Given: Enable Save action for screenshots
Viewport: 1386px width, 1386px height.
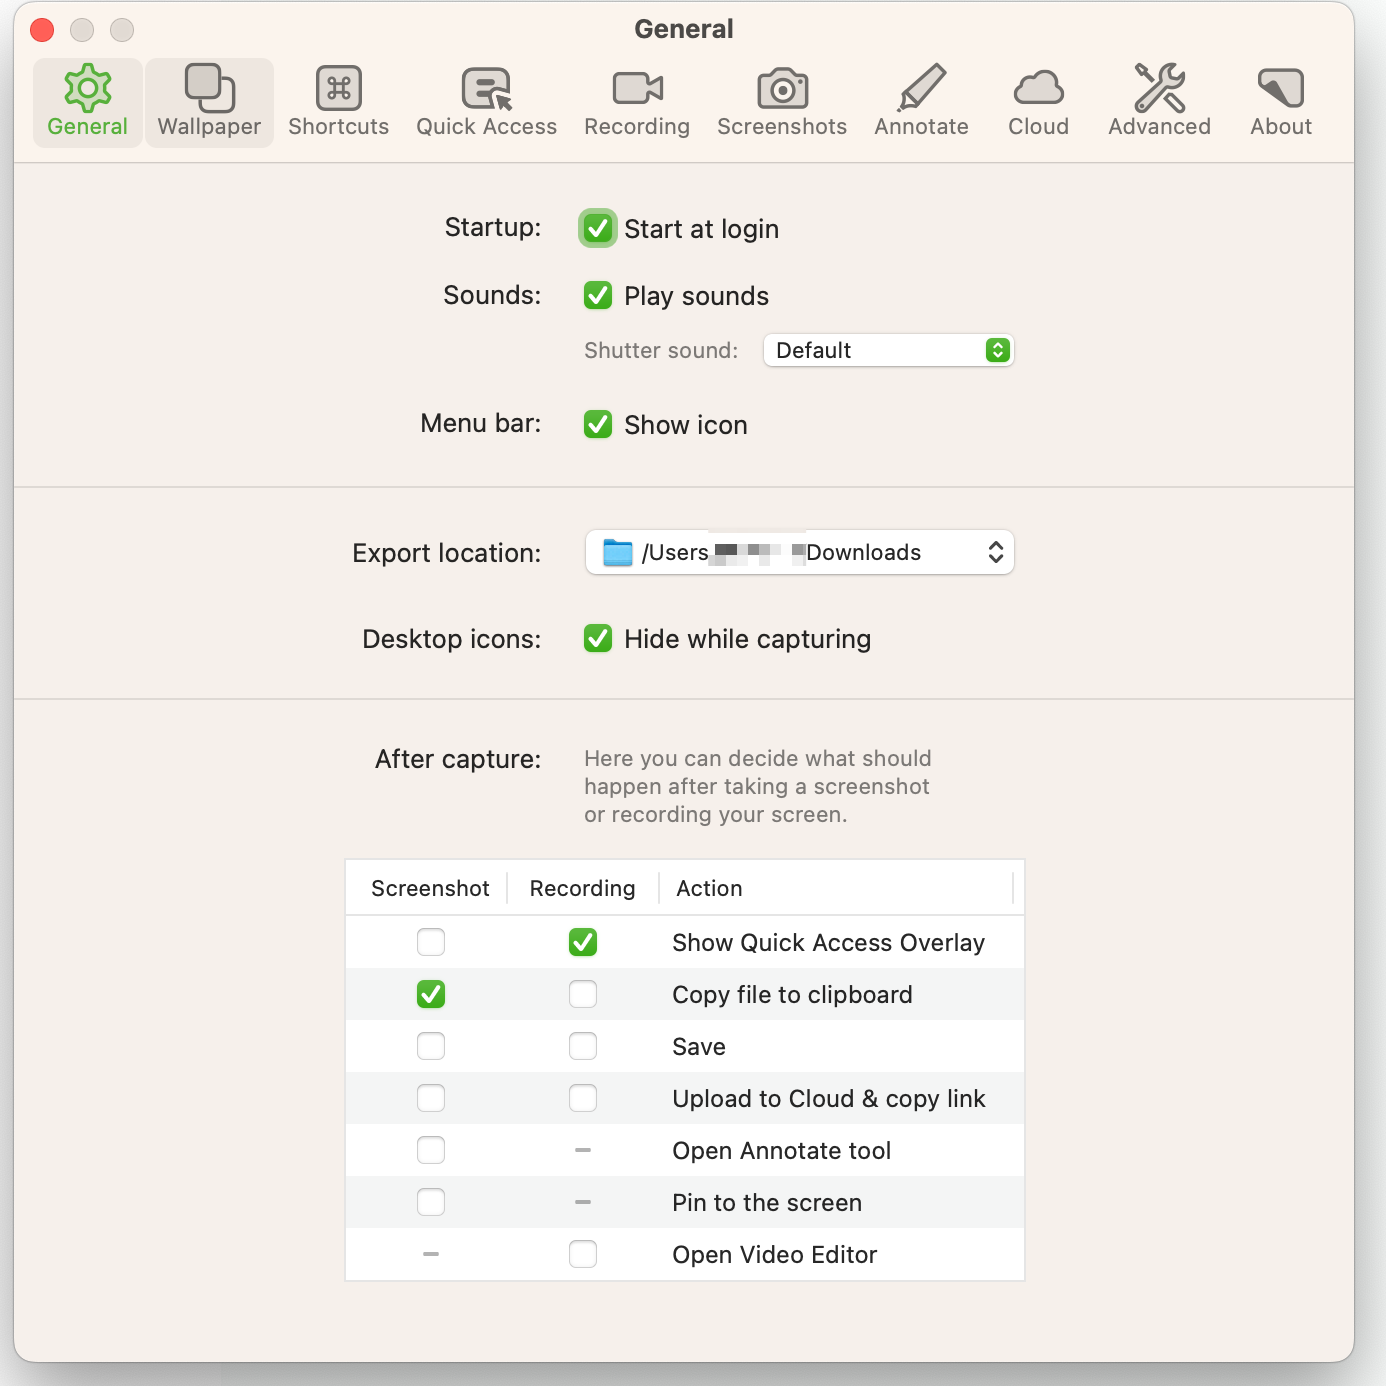Looking at the screenshot, I should pyautogui.click(x=431, y=1046).
